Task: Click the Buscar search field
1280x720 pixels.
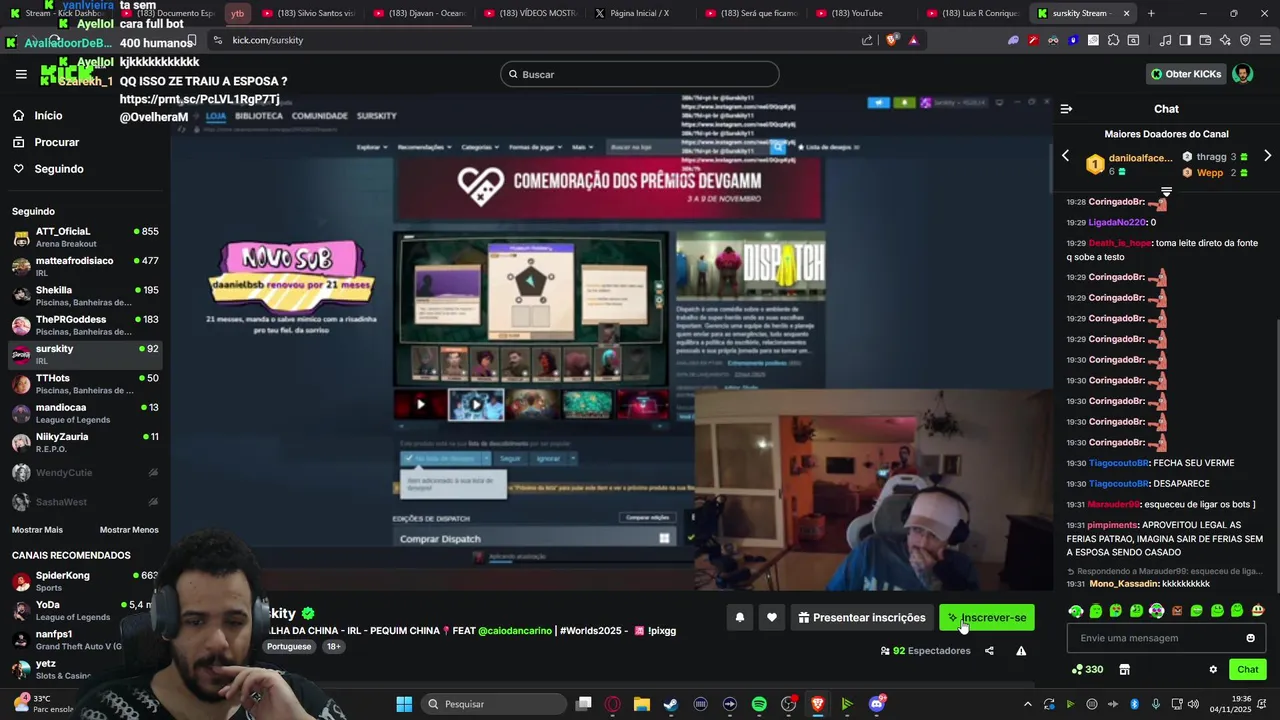Action: pos(640,74)
